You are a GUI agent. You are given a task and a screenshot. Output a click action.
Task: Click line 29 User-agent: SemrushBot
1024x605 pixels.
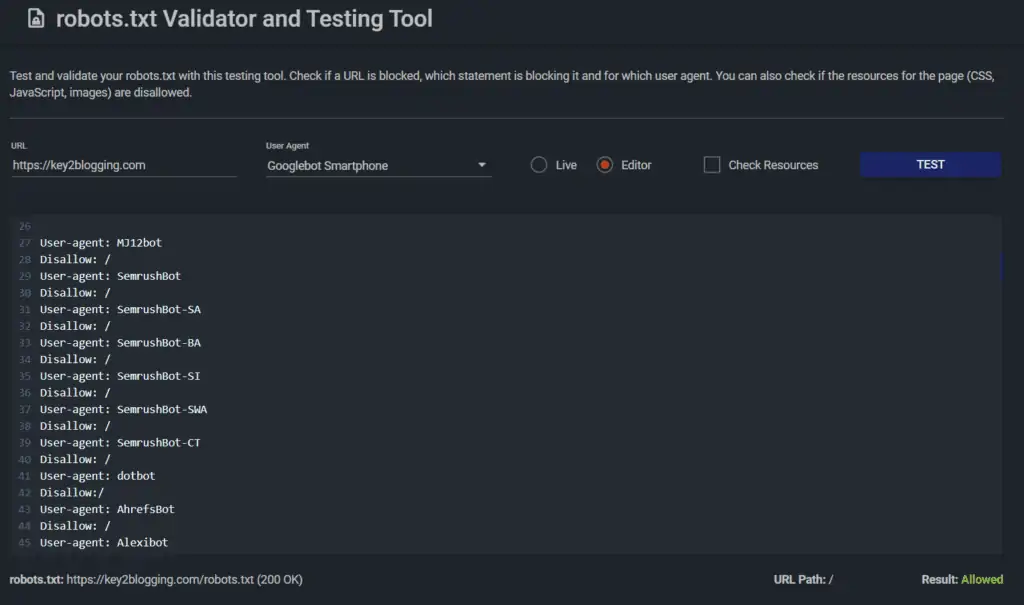click(110, 276)
